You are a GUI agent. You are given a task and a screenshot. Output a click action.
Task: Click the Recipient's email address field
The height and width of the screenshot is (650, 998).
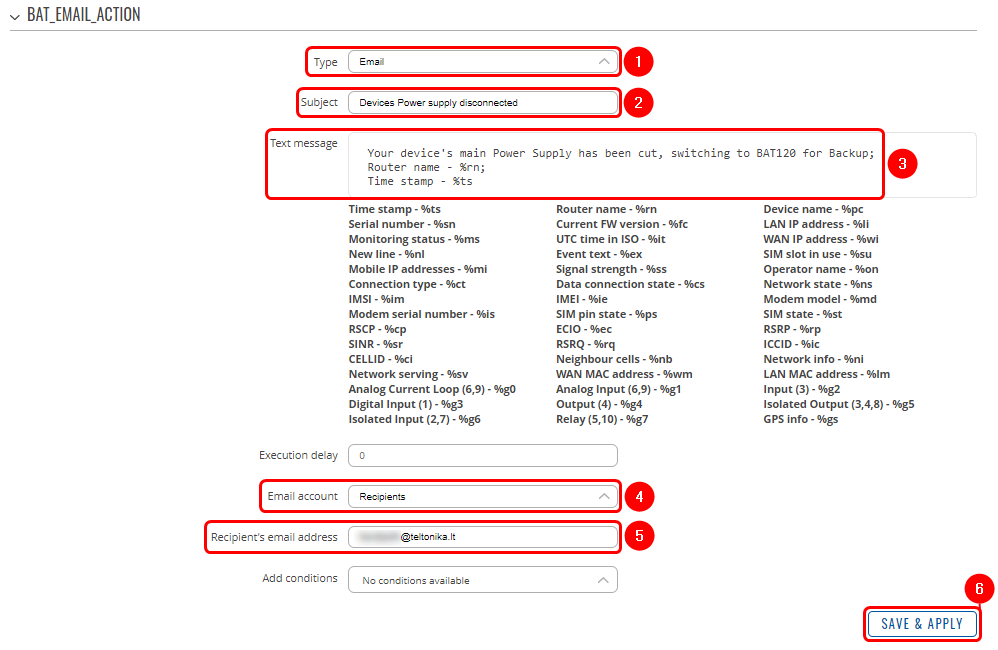click(483, 537)
